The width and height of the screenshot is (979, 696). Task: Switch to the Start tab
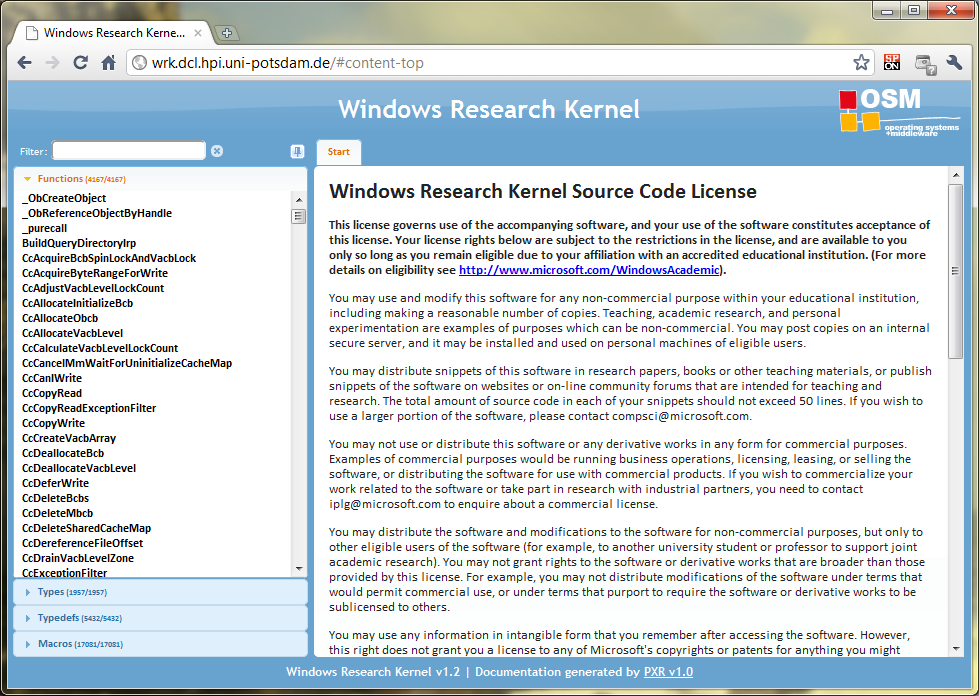pyautogui.click(x=338, y=152)
